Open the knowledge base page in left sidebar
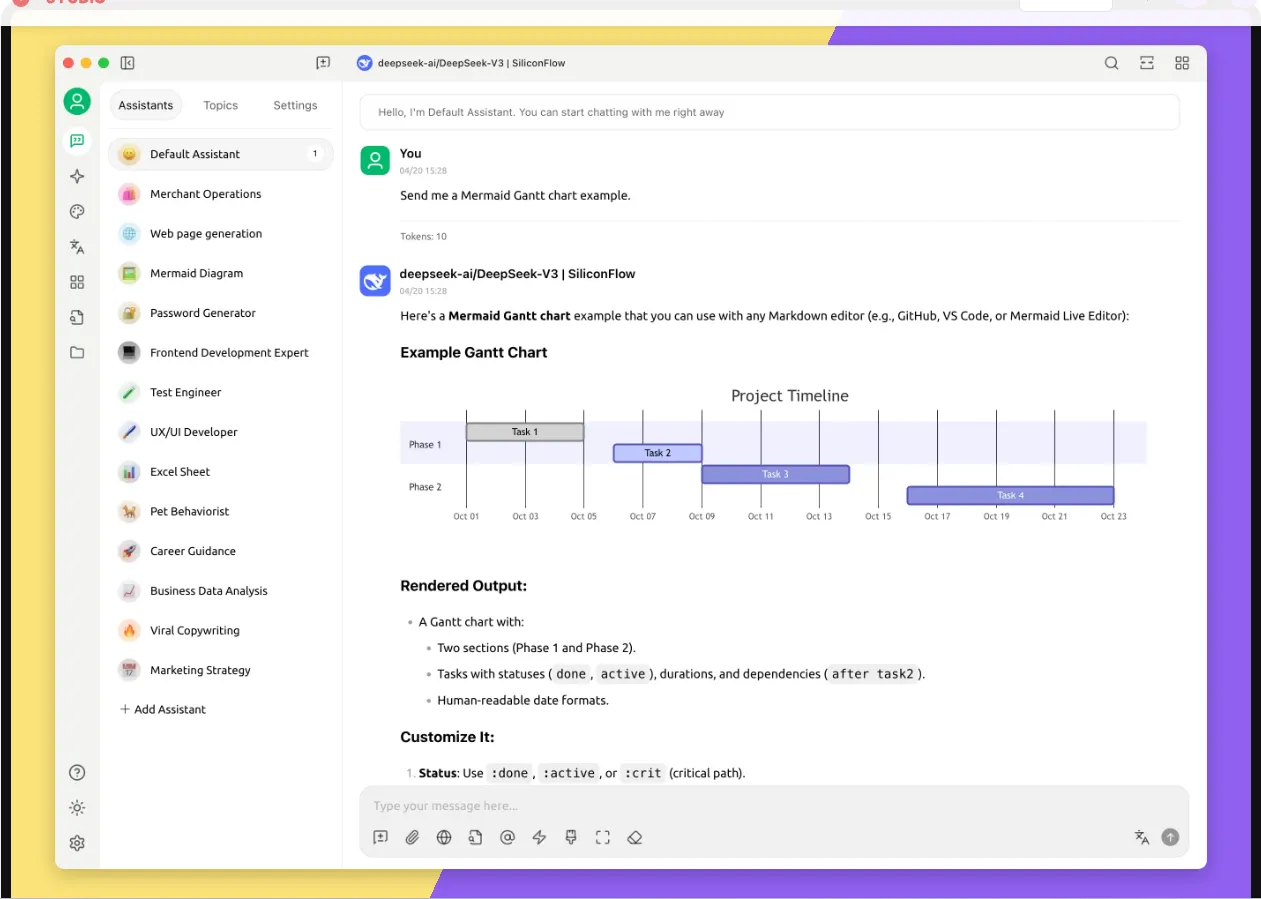Image resolution: width=1261 pixels, height=899 pixels. (x=77, y=317)
